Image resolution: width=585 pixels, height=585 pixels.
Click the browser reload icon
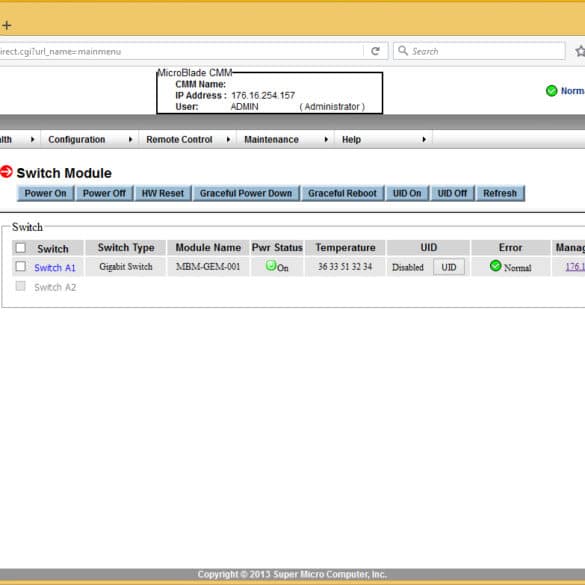coord(375,51)
